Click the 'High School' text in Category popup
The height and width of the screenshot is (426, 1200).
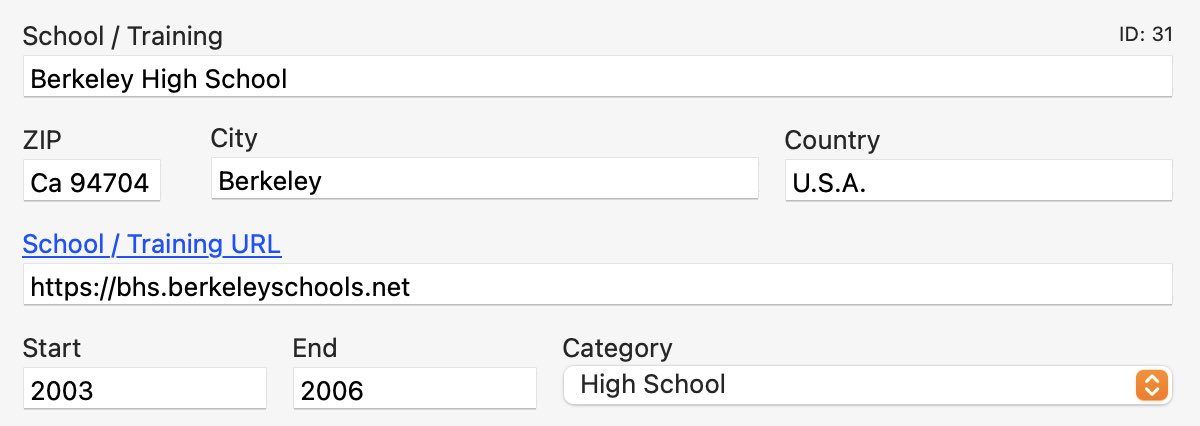pos(653,384)
